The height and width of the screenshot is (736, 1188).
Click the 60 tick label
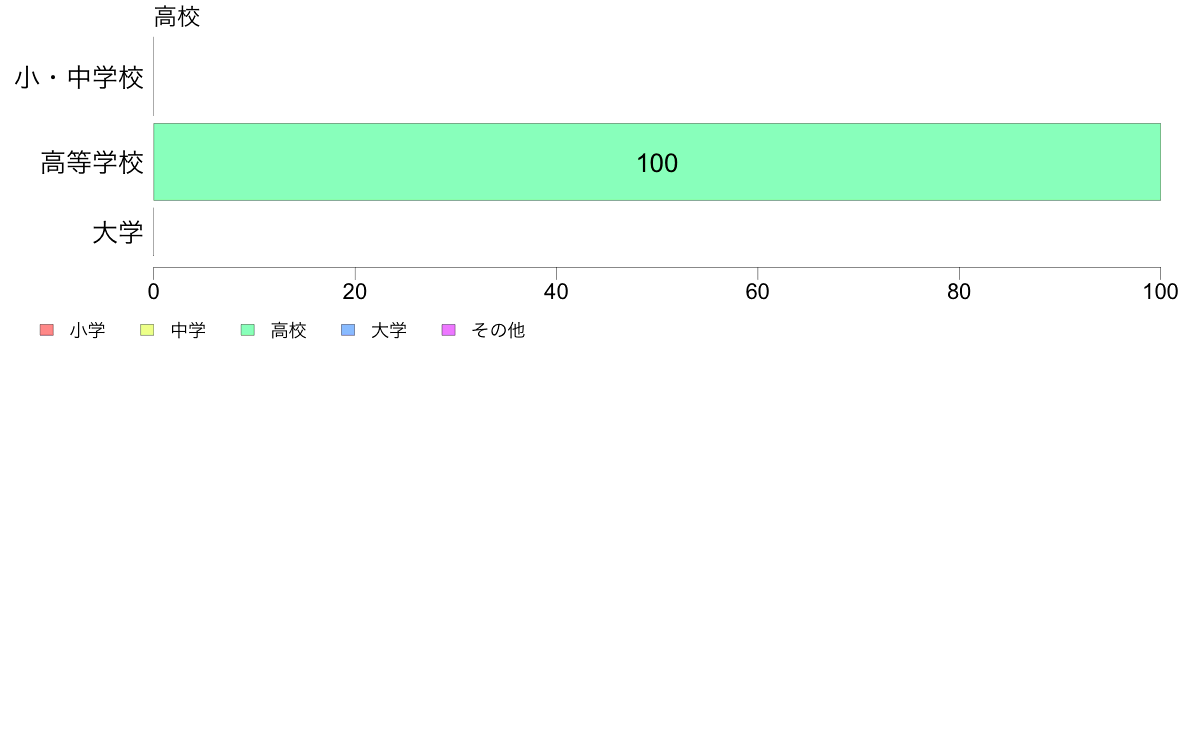pyautogui.click(x=758, y=292)
